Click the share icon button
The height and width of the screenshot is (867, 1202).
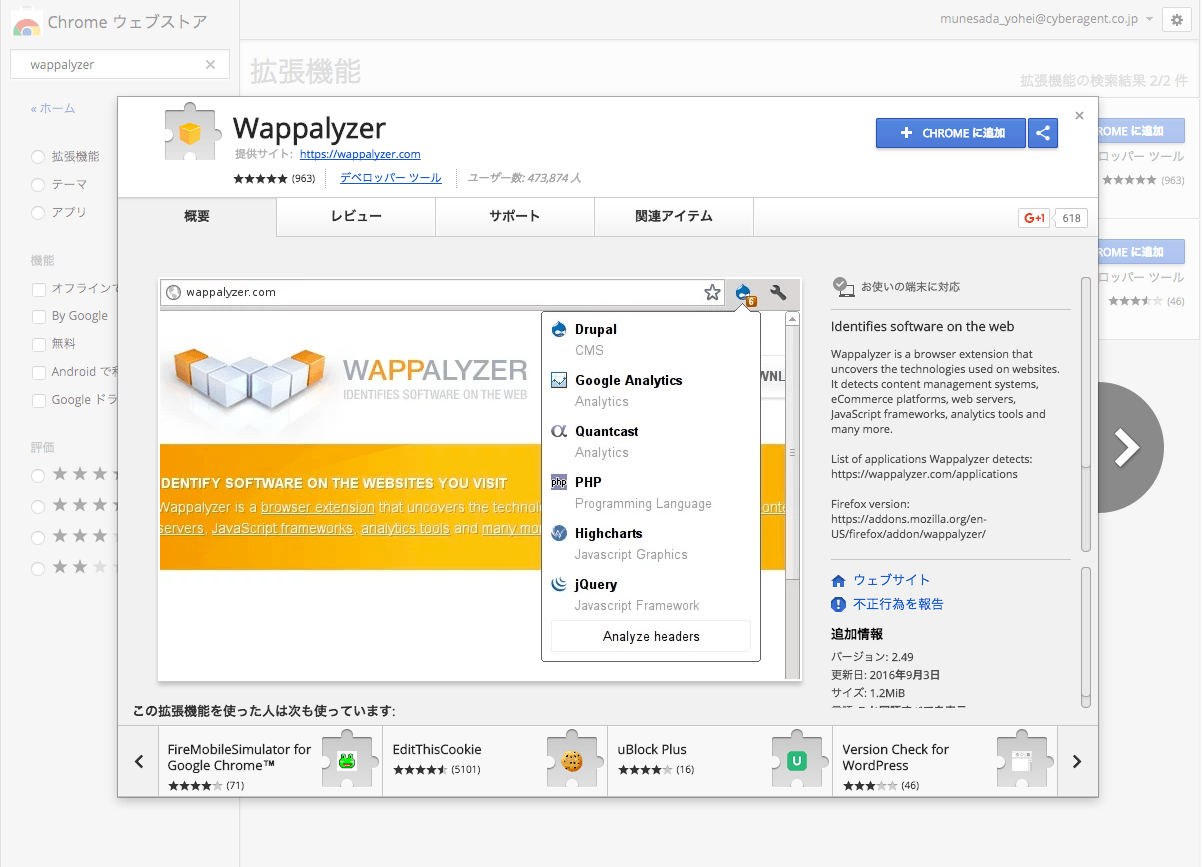pos(1043,133)
